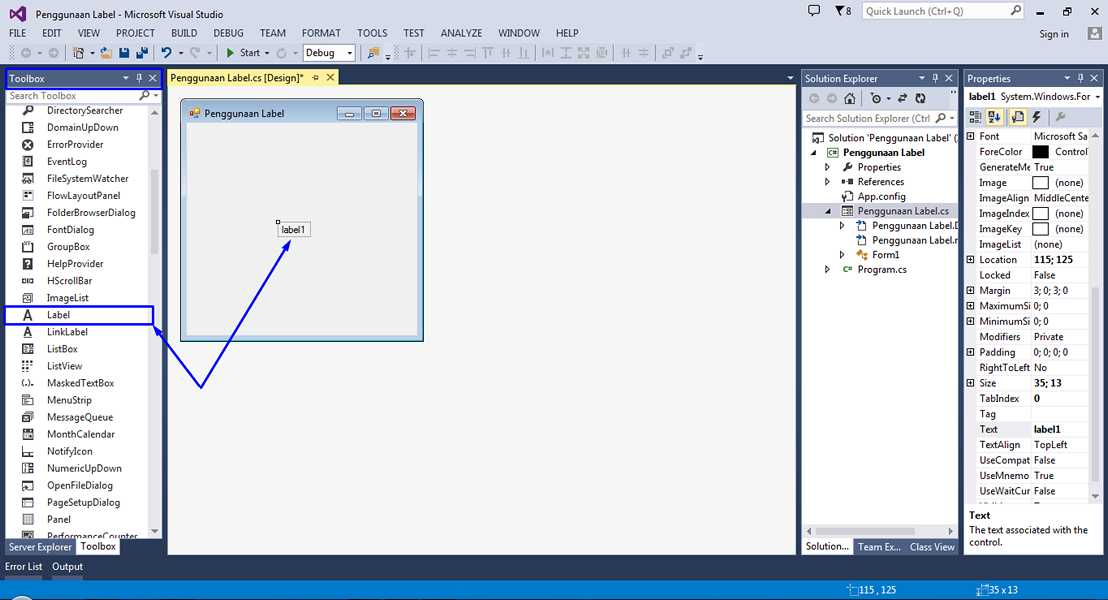Open notifications flag icon showing 8
The image size is (1108, 600).
(843, 11)
